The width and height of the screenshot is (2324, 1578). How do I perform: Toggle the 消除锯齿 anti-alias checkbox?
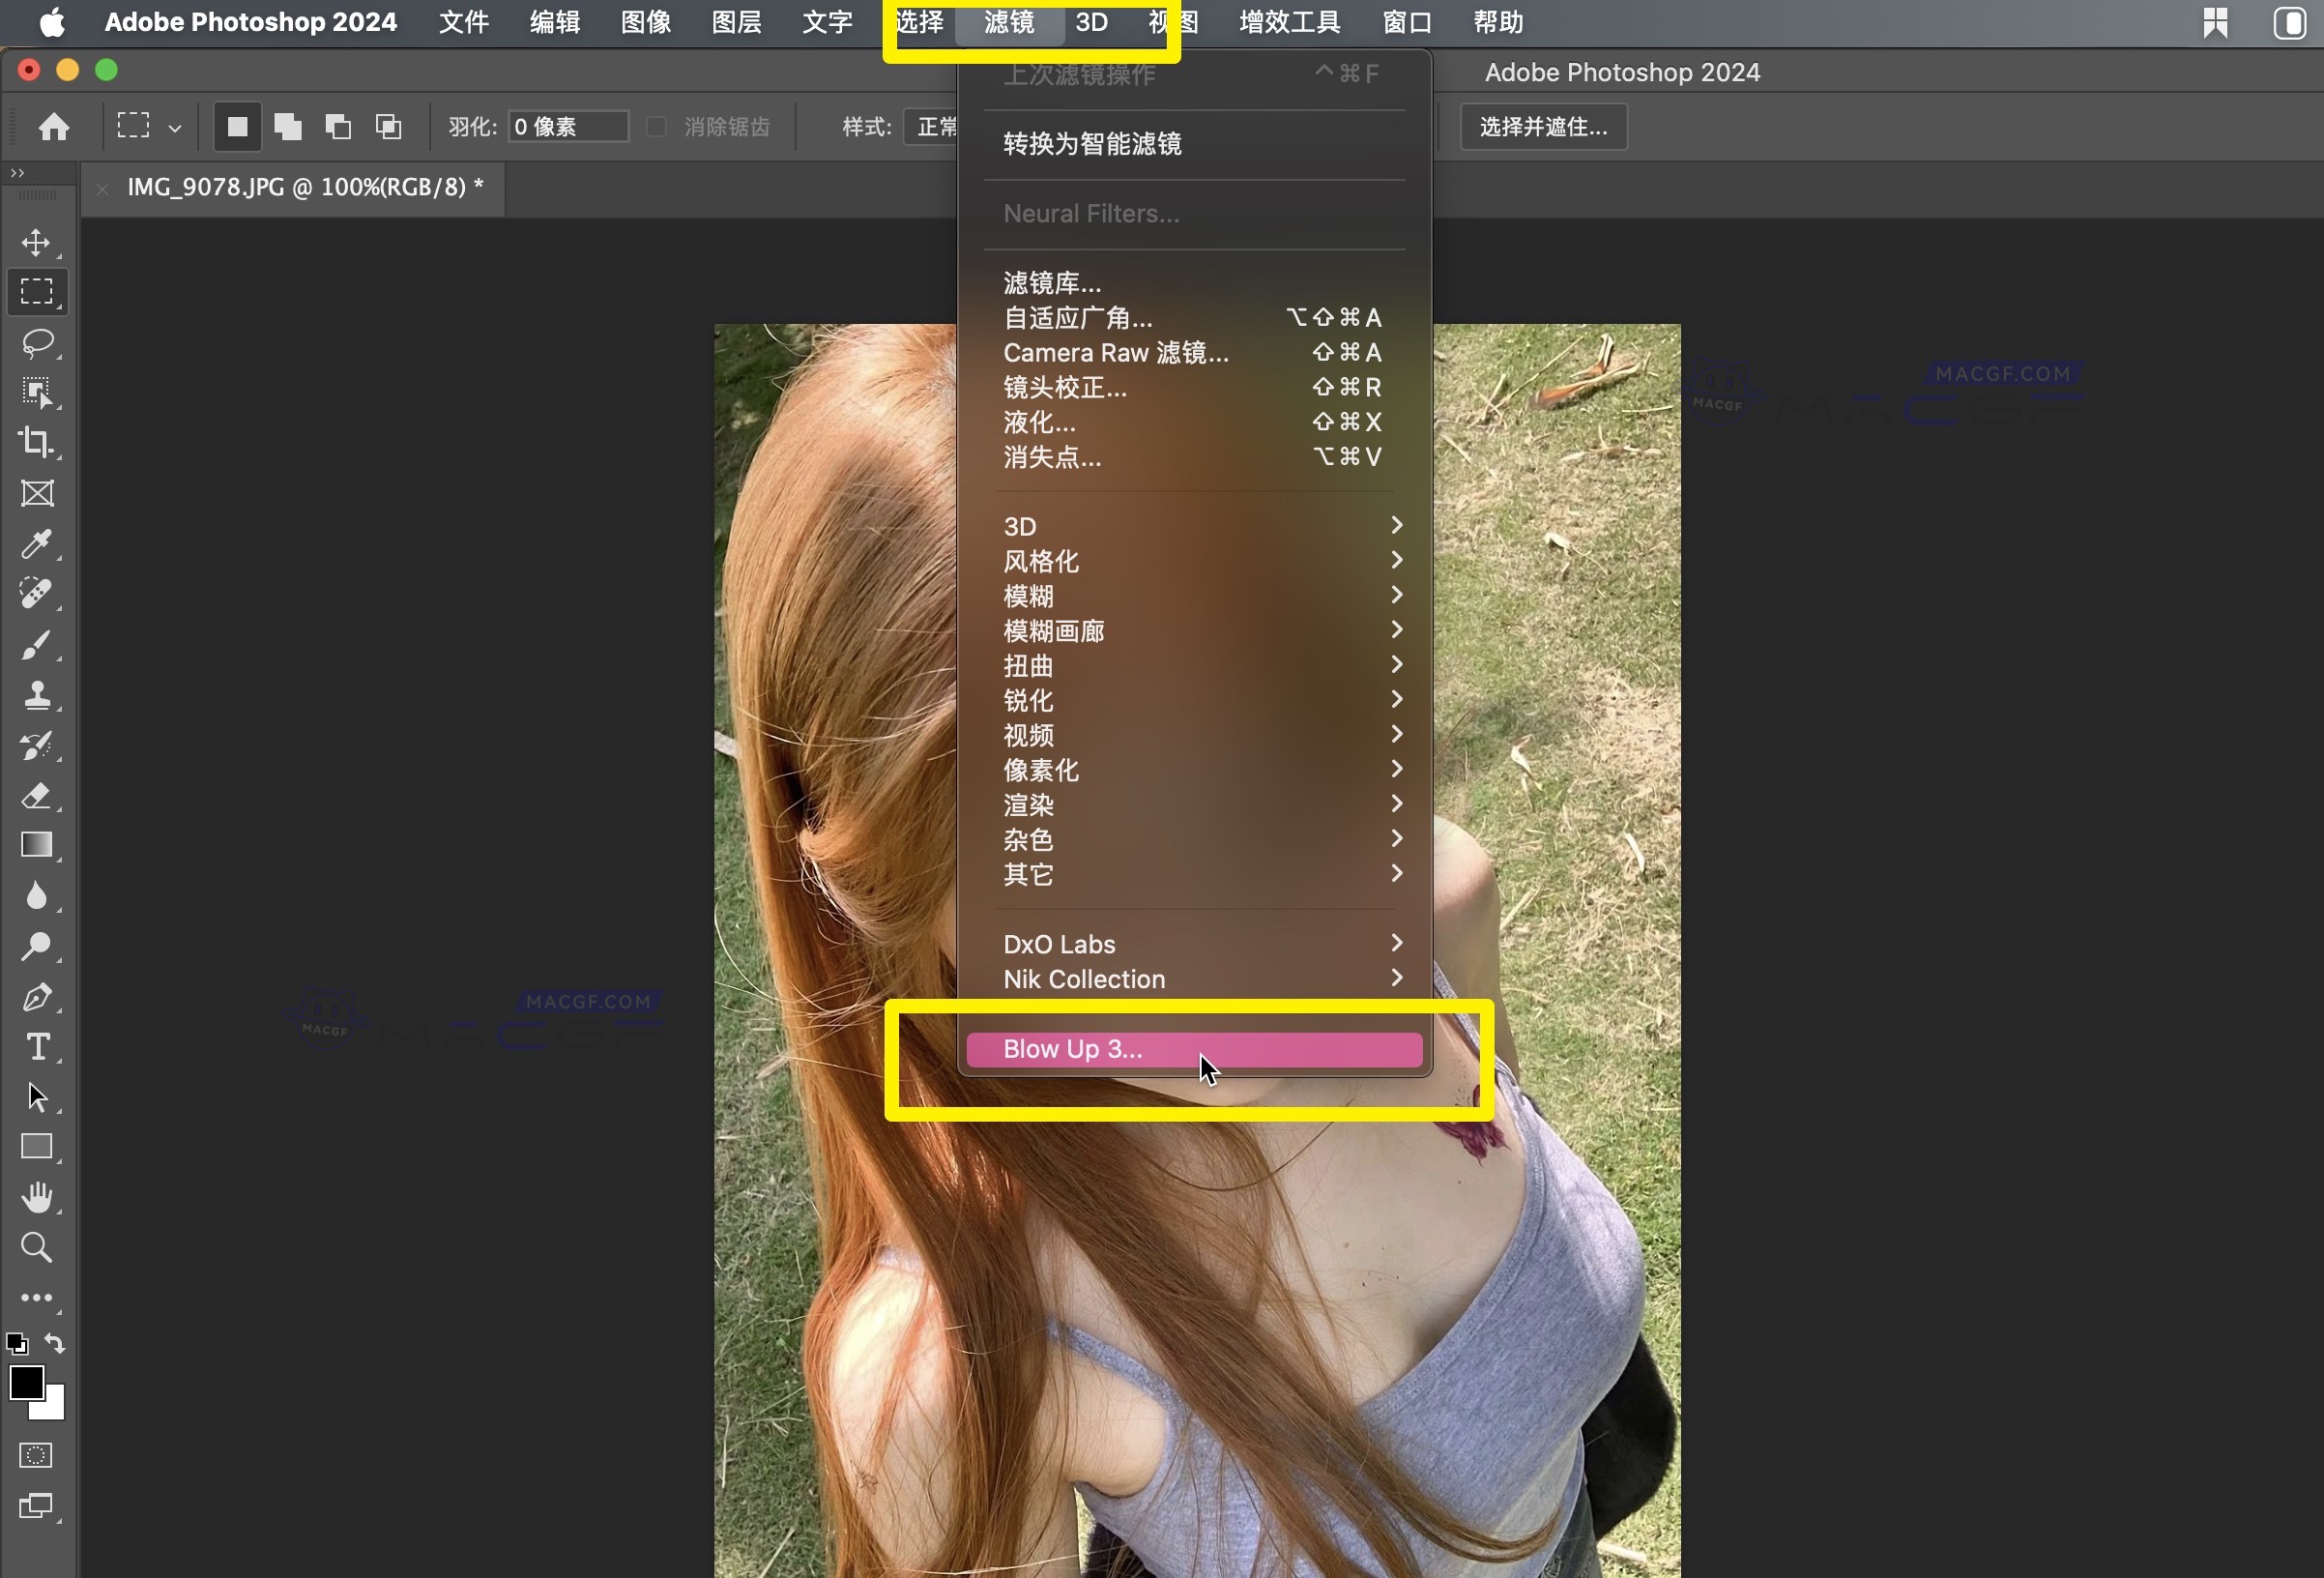(x=656, y=127)
